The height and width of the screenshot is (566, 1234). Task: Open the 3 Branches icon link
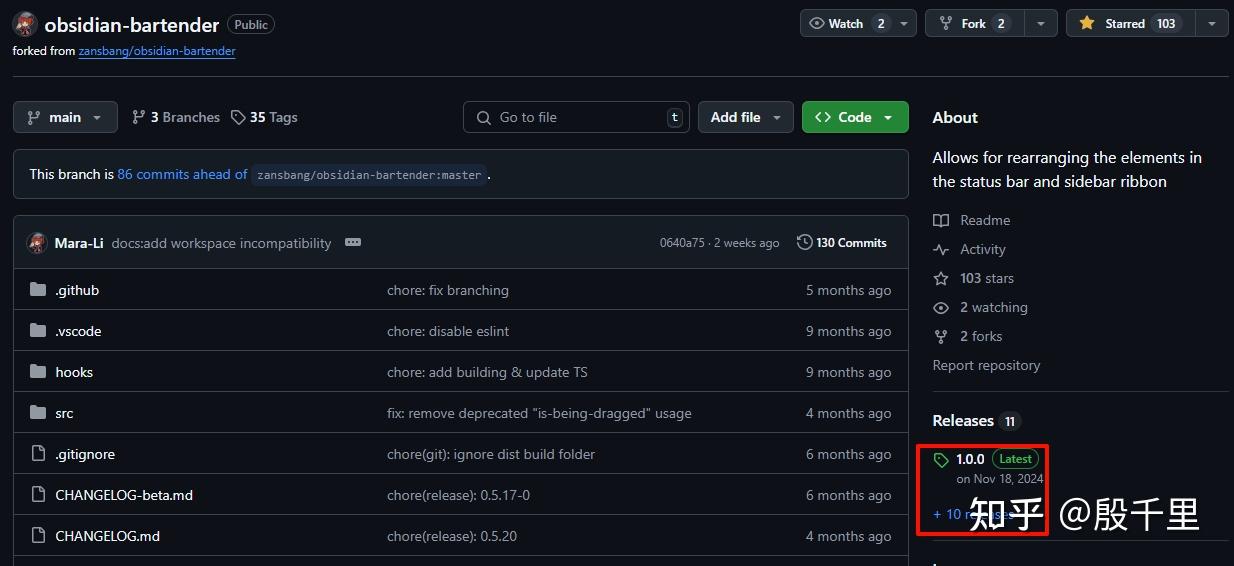click(x=139, y=118)
